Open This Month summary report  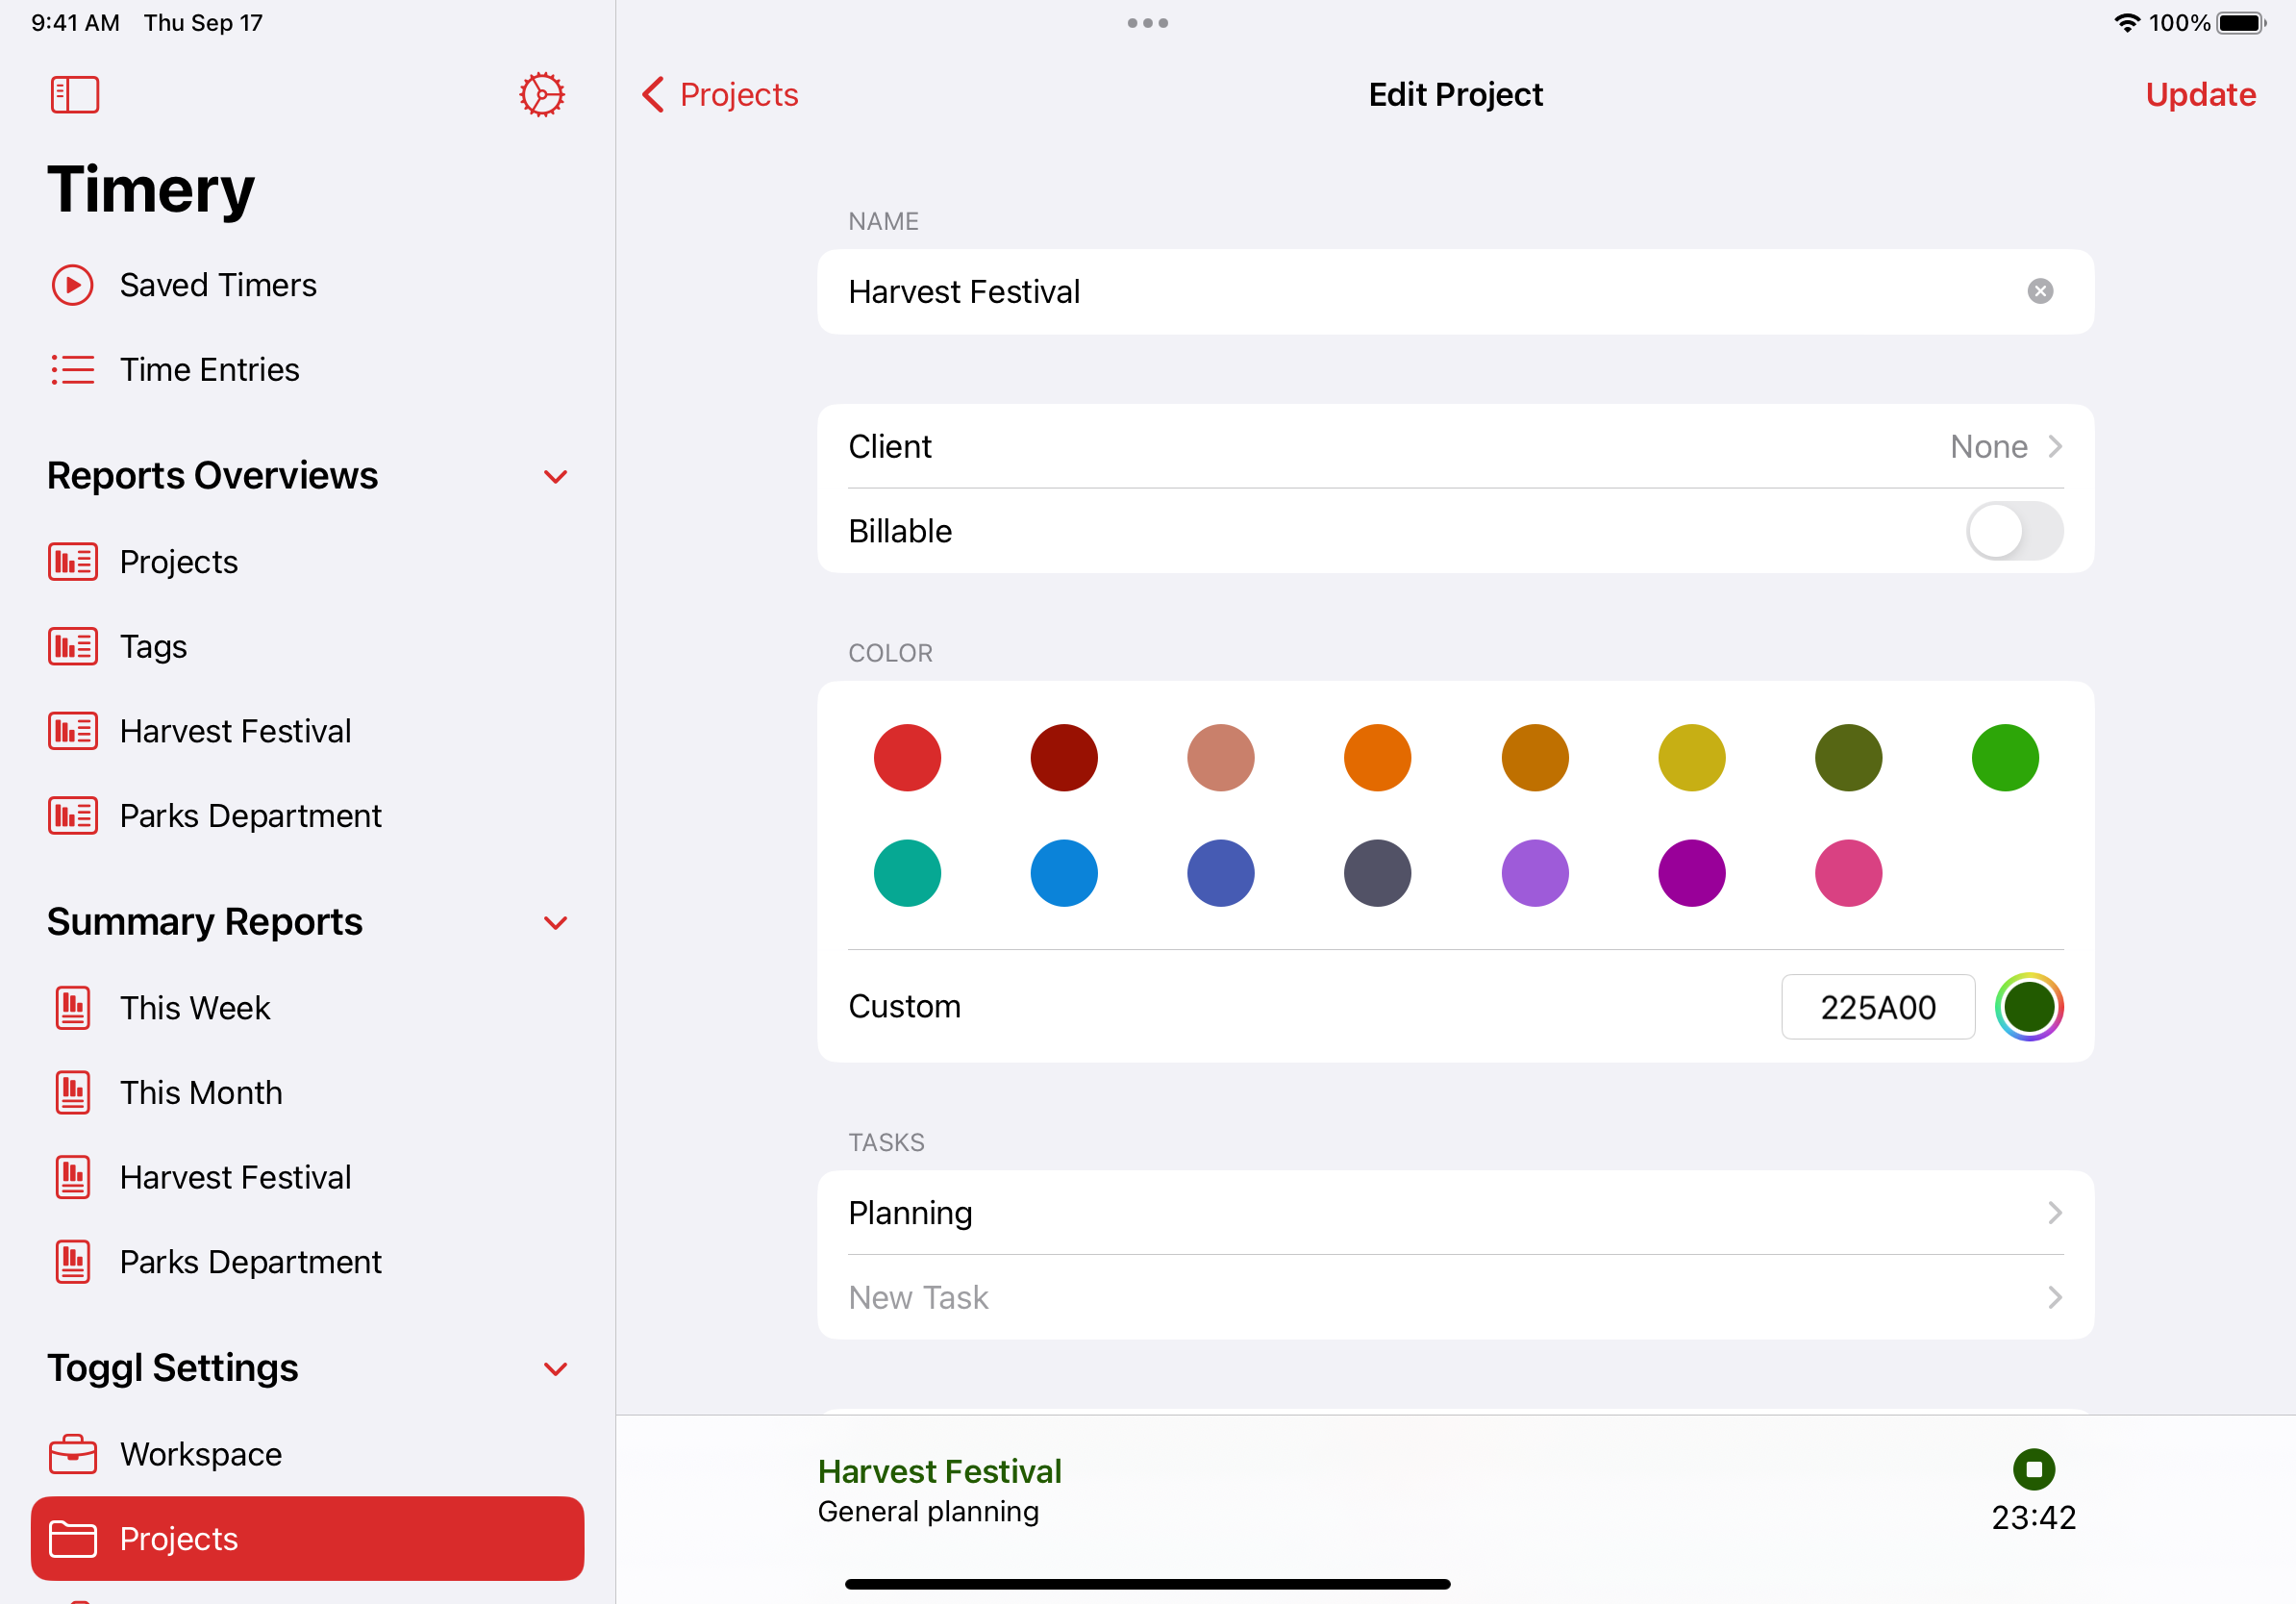point(307,1093)
